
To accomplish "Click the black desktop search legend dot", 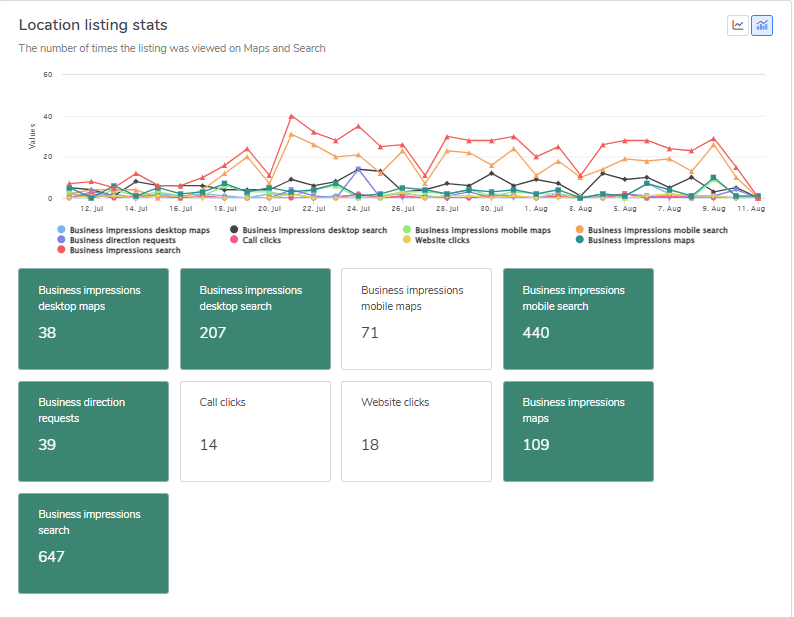I will tap(234, 230).
